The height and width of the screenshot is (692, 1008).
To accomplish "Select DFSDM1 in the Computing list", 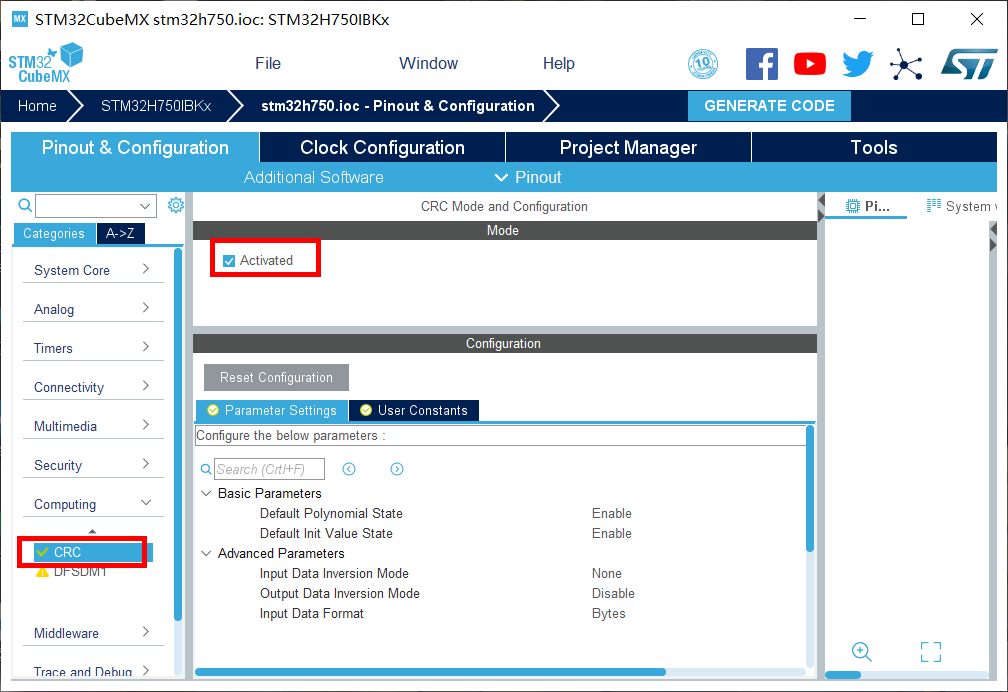I will tap(79, 572).
